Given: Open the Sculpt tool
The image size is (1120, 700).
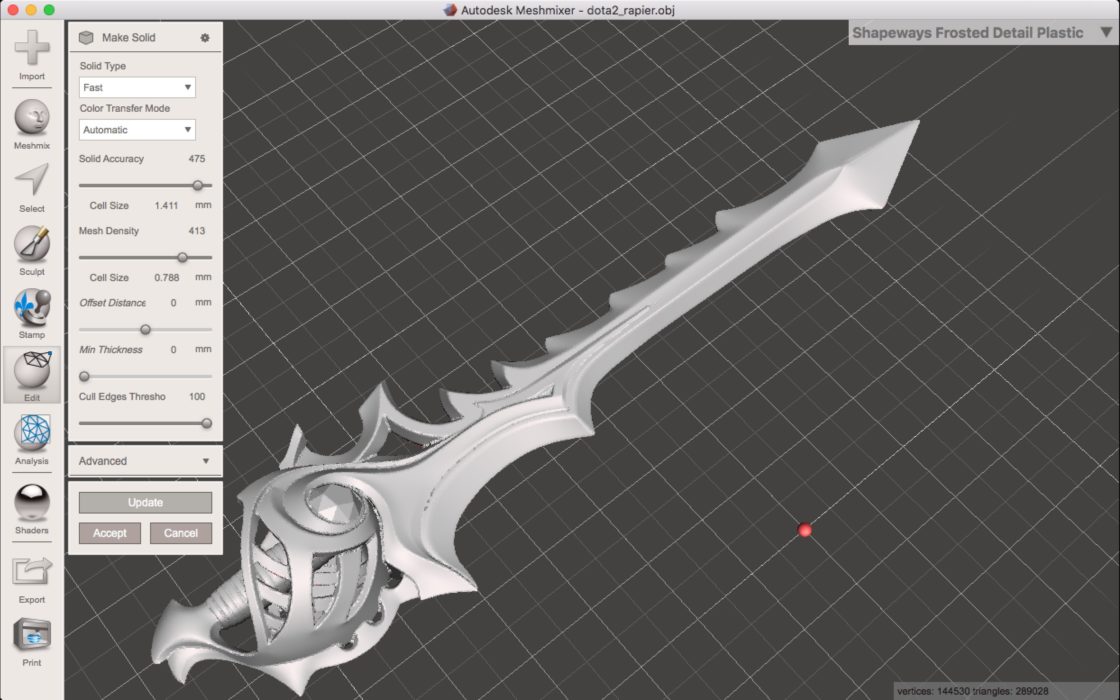Looking at the screenshot, I should click(32, 245).
